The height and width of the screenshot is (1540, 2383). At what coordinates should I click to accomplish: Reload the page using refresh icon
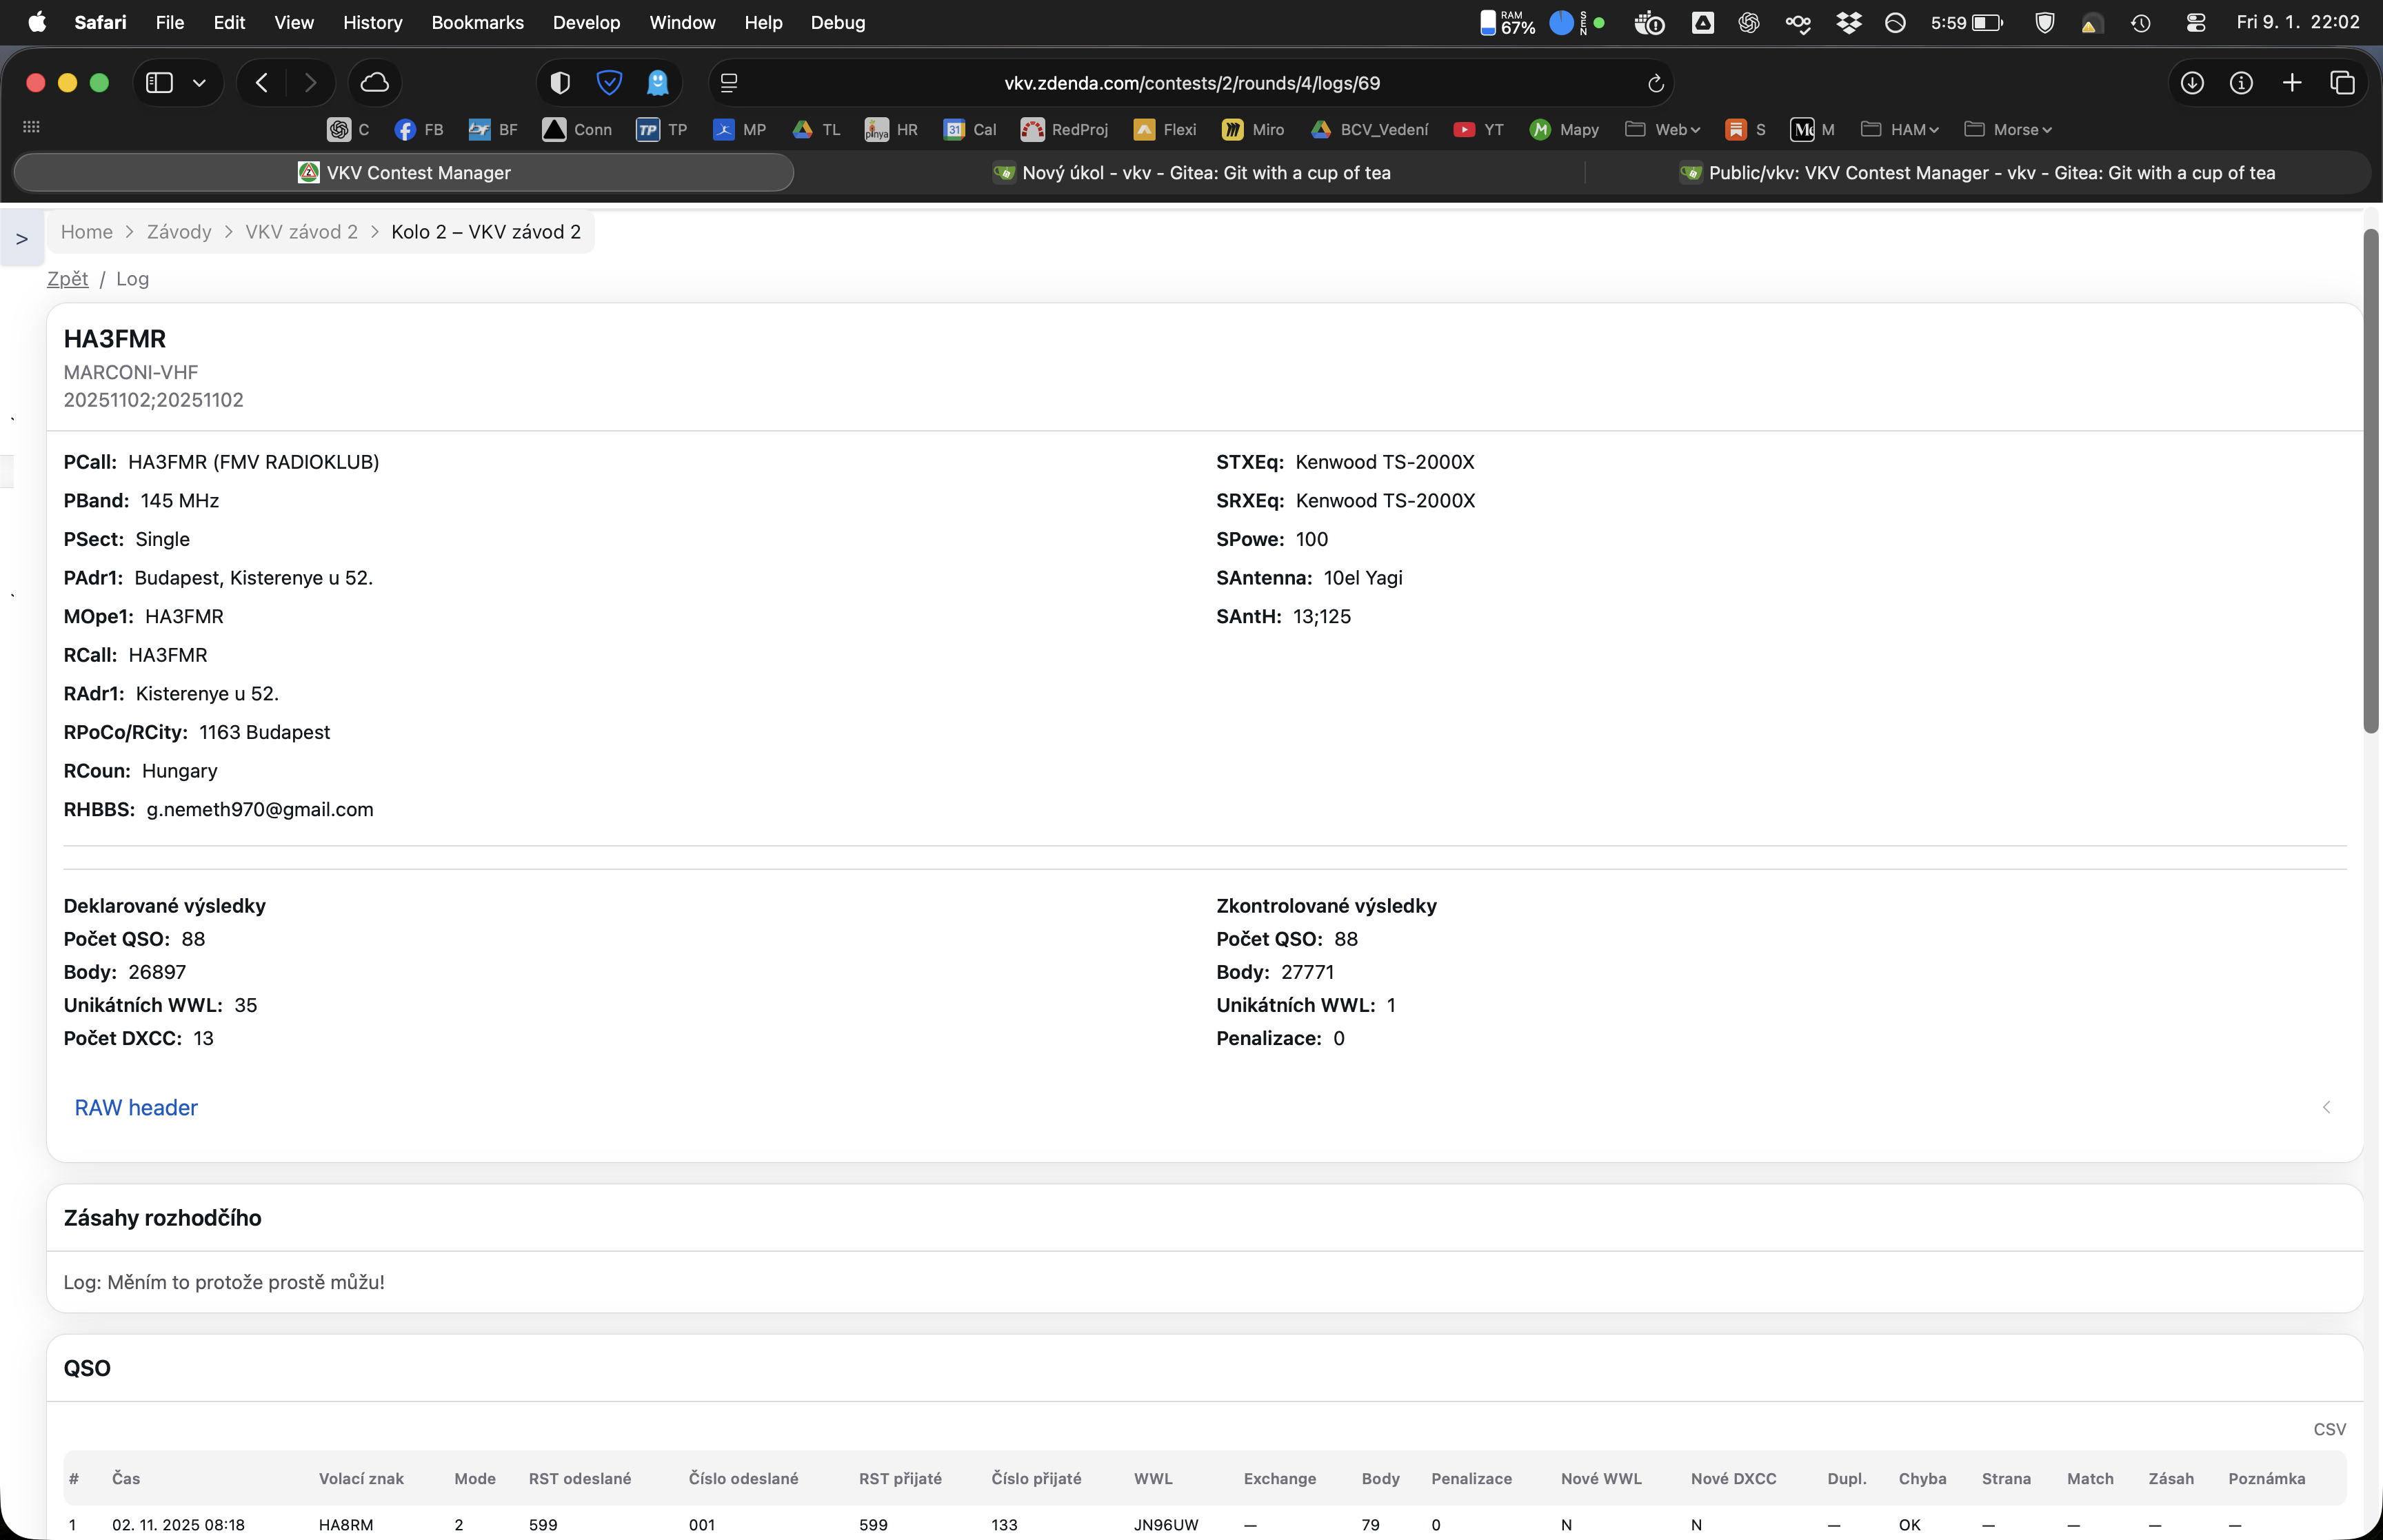click(1655, 83)
